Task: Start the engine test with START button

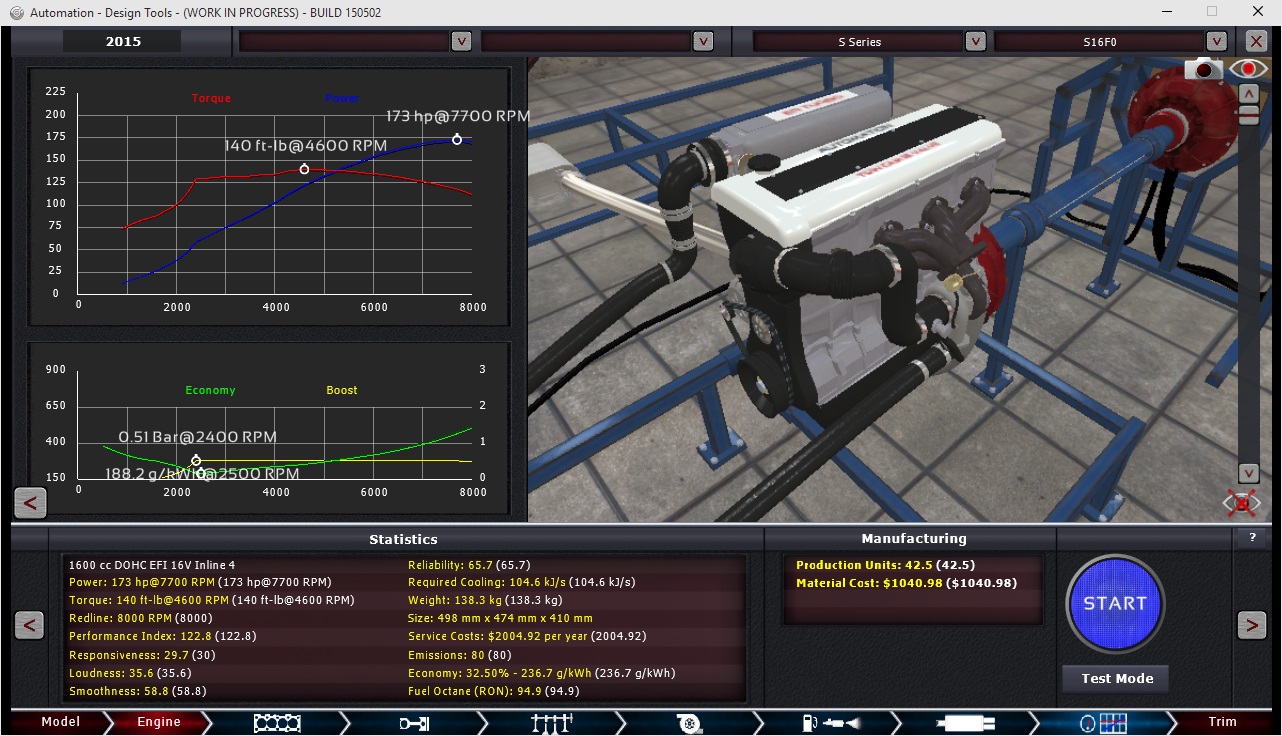Action: point(1116,603)
